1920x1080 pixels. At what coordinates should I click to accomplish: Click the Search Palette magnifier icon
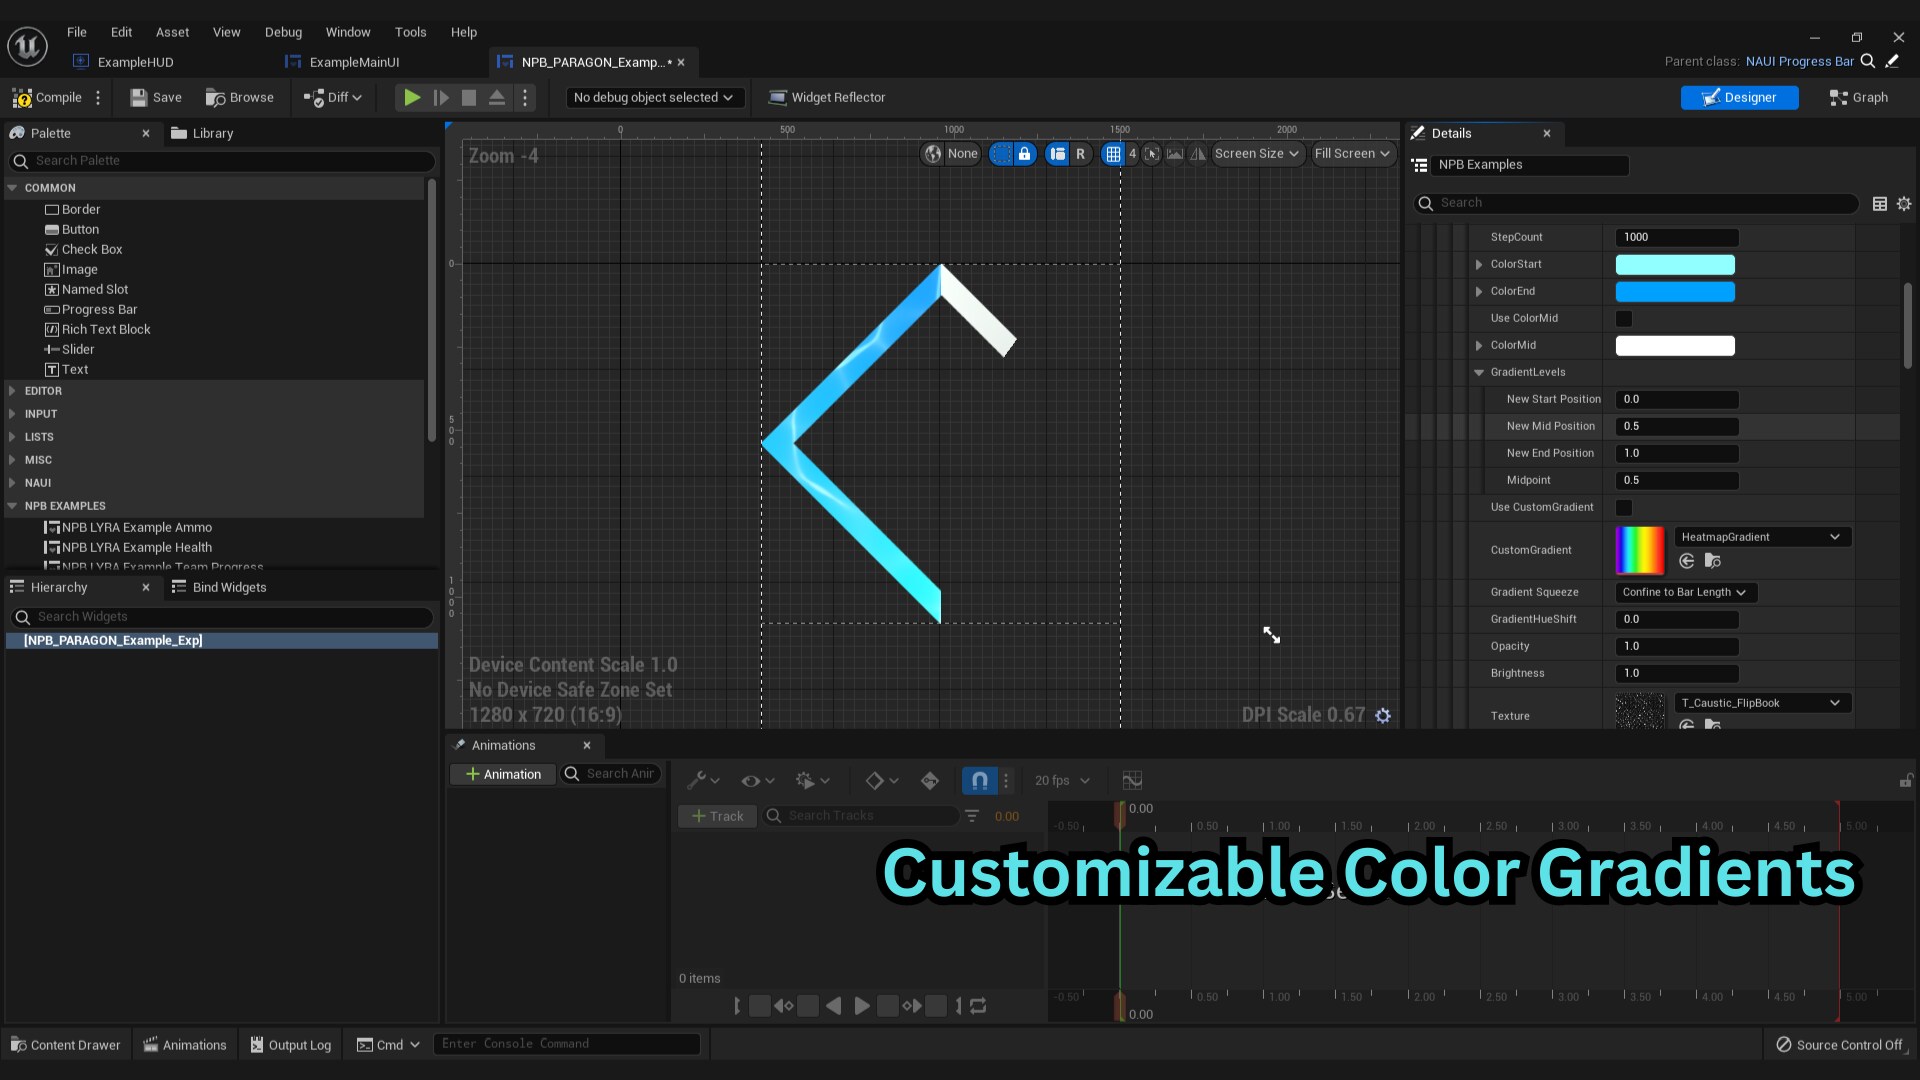point(21,161)
